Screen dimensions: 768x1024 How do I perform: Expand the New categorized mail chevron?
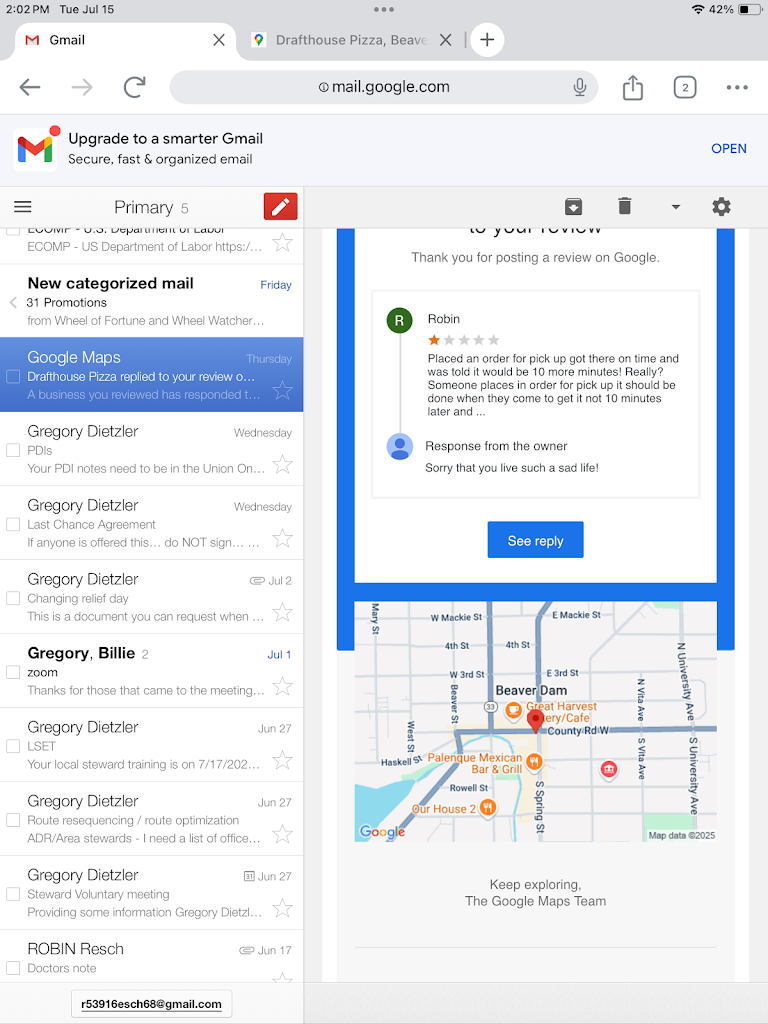coord(13,302)
